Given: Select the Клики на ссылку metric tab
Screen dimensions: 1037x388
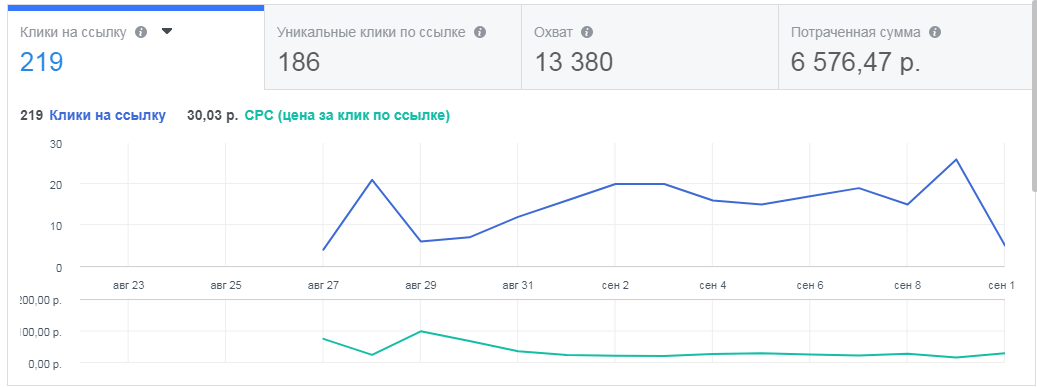Looking at the screenshot, I should (136, 47).
